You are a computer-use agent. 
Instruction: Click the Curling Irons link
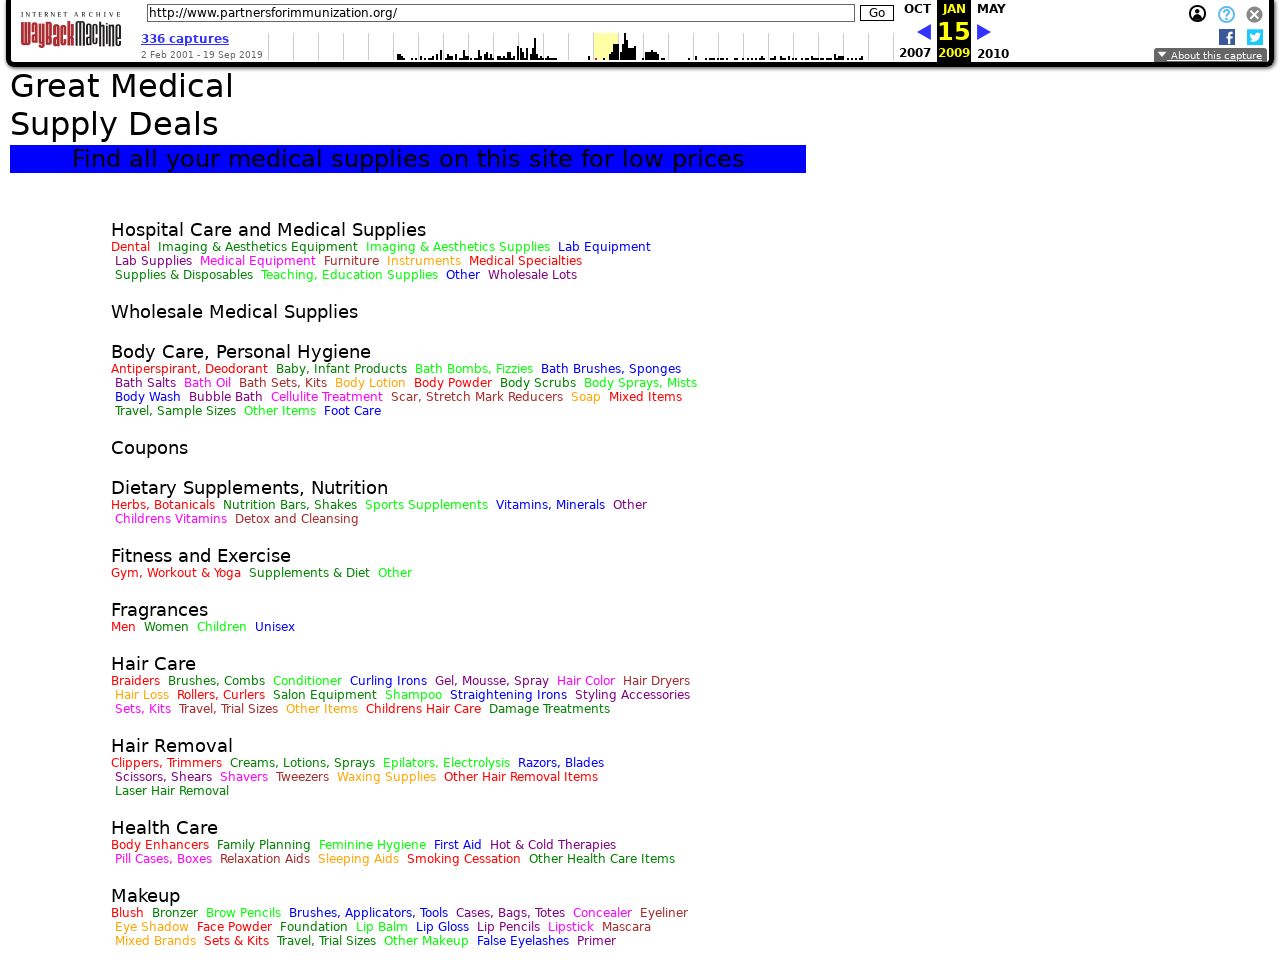click(388, 681)
